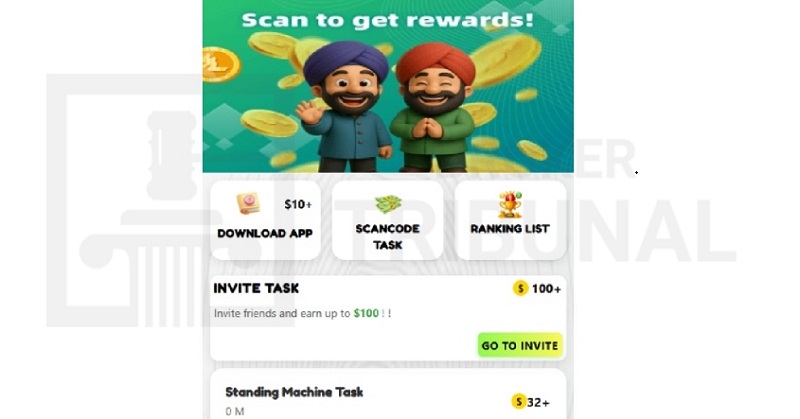Click the 32+ reward amount
The width and height of the screenshot is (800, 419).
tap(538, 403)
